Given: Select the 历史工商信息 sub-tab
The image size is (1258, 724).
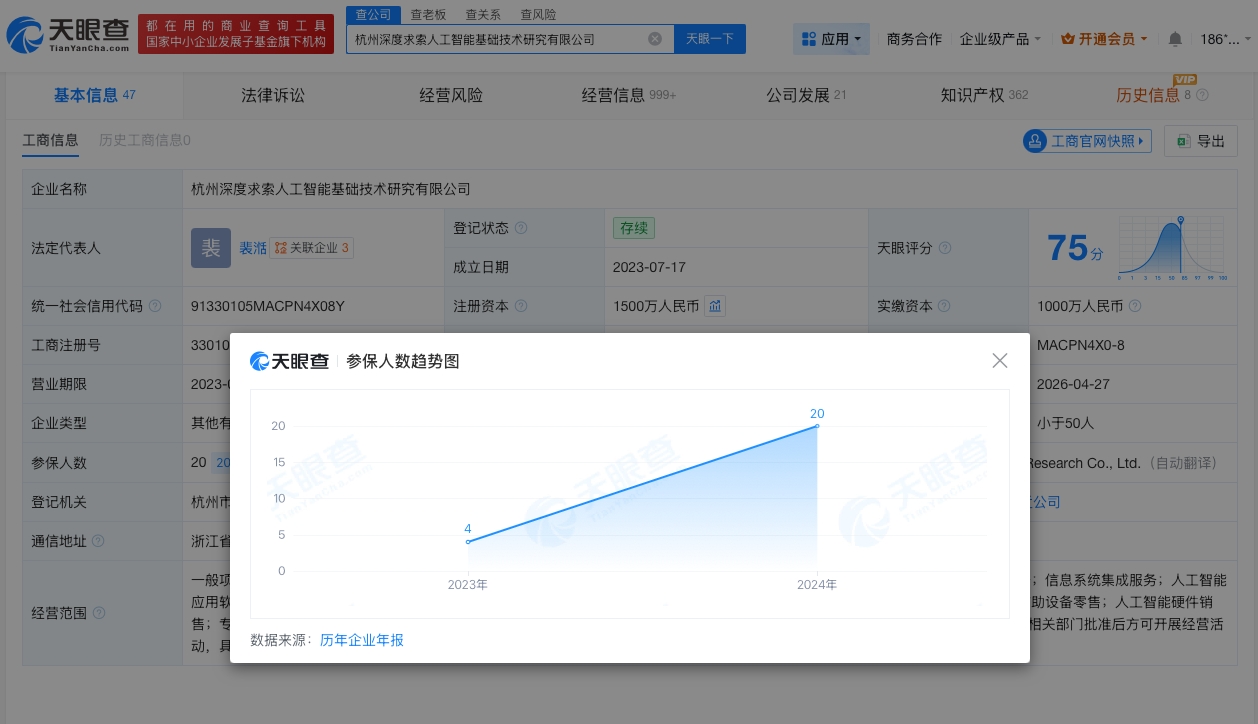Looking at the screenshot, I should click(144, 140).
